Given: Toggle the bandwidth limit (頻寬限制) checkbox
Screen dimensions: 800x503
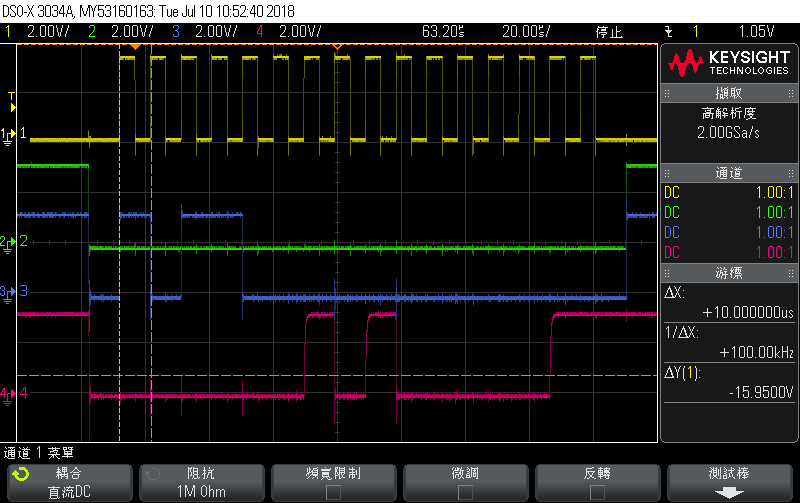Looking at the screenshot, I should (333, 492).
